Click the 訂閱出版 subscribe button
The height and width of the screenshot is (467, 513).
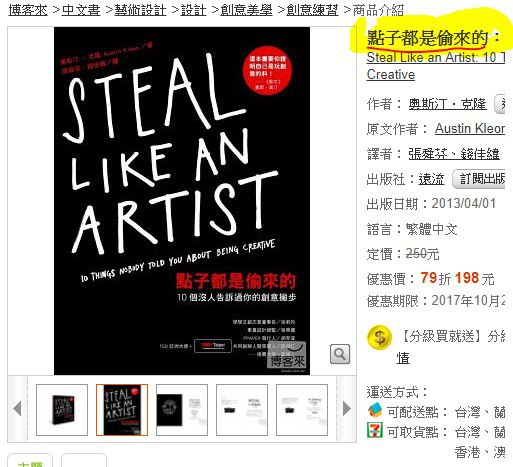point(479,179)
